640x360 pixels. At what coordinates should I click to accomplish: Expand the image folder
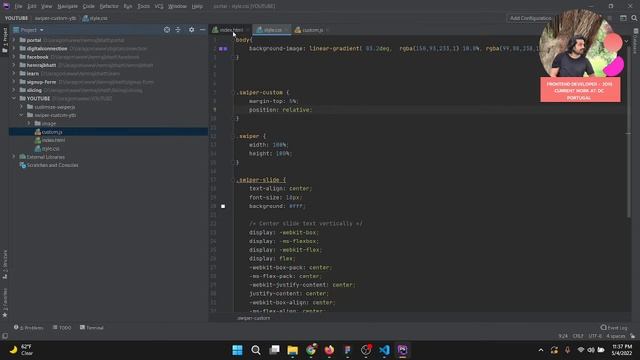pyautogui.click(x=29, y=123)
